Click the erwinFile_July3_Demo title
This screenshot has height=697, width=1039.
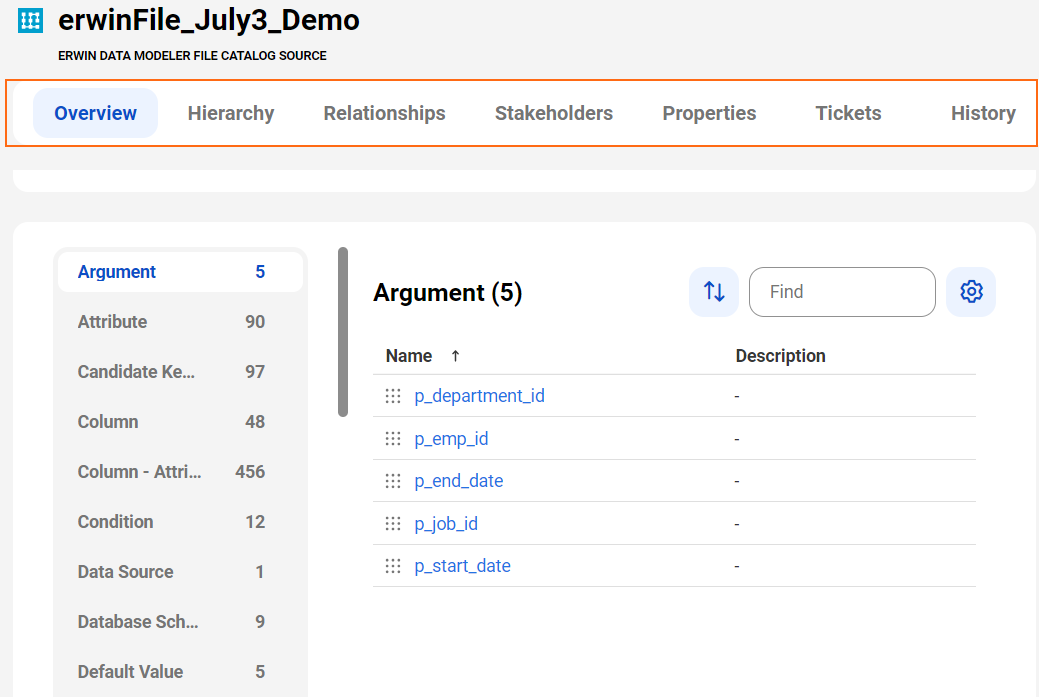[x=209, y=21]
